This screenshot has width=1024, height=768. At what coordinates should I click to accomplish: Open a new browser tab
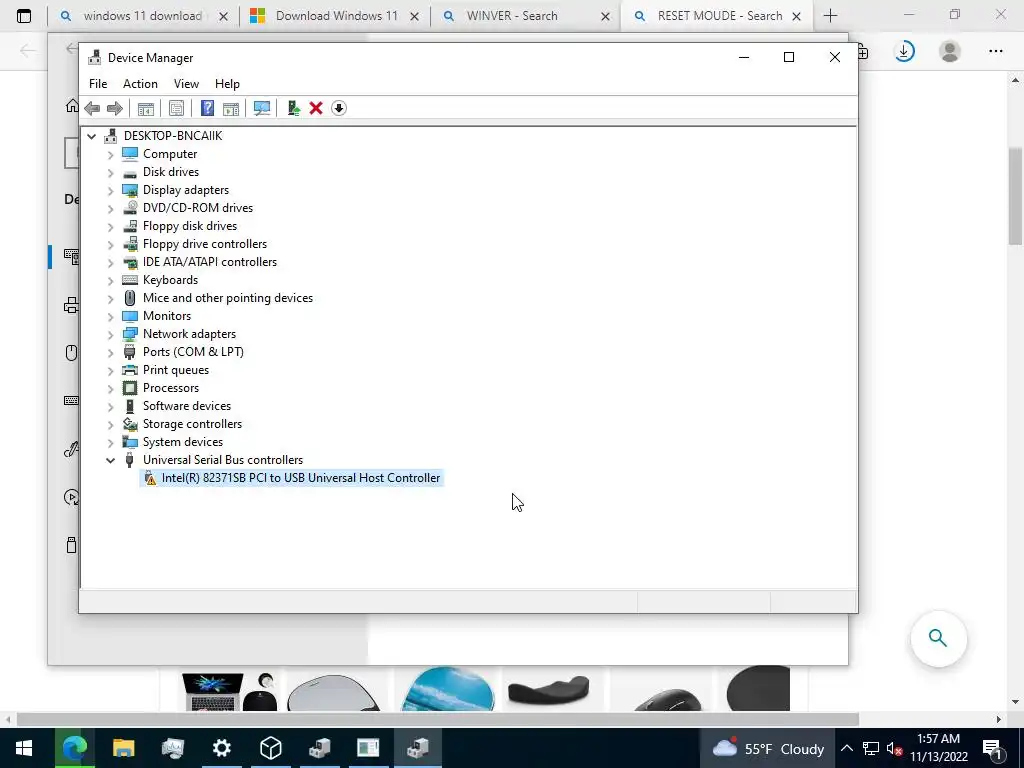pos(830,16)
